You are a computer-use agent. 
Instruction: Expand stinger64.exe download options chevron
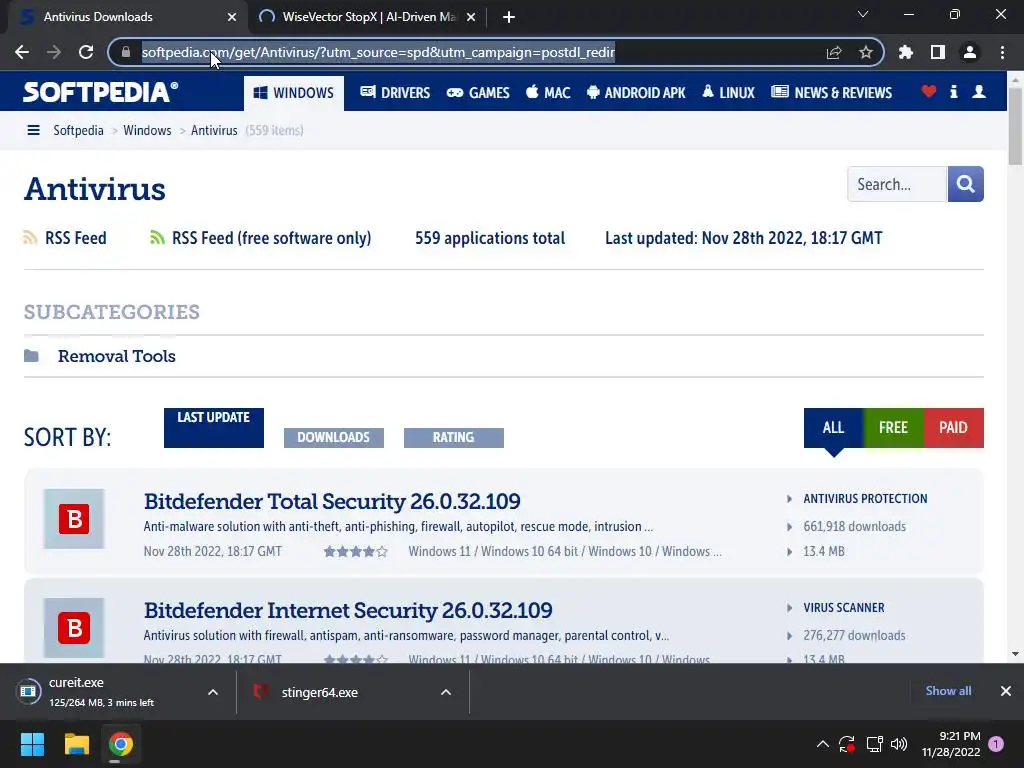click(x=446, y=692)
